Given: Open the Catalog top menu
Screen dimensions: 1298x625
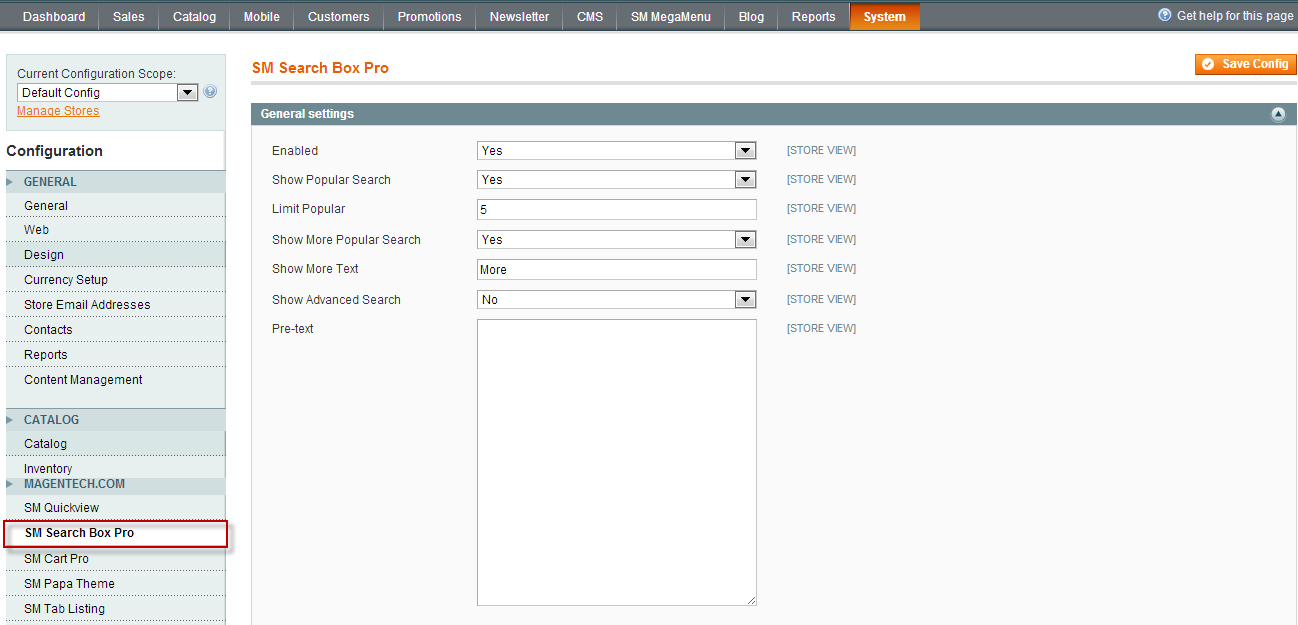Looking at the screenshot, I should (x=194, y=16).
